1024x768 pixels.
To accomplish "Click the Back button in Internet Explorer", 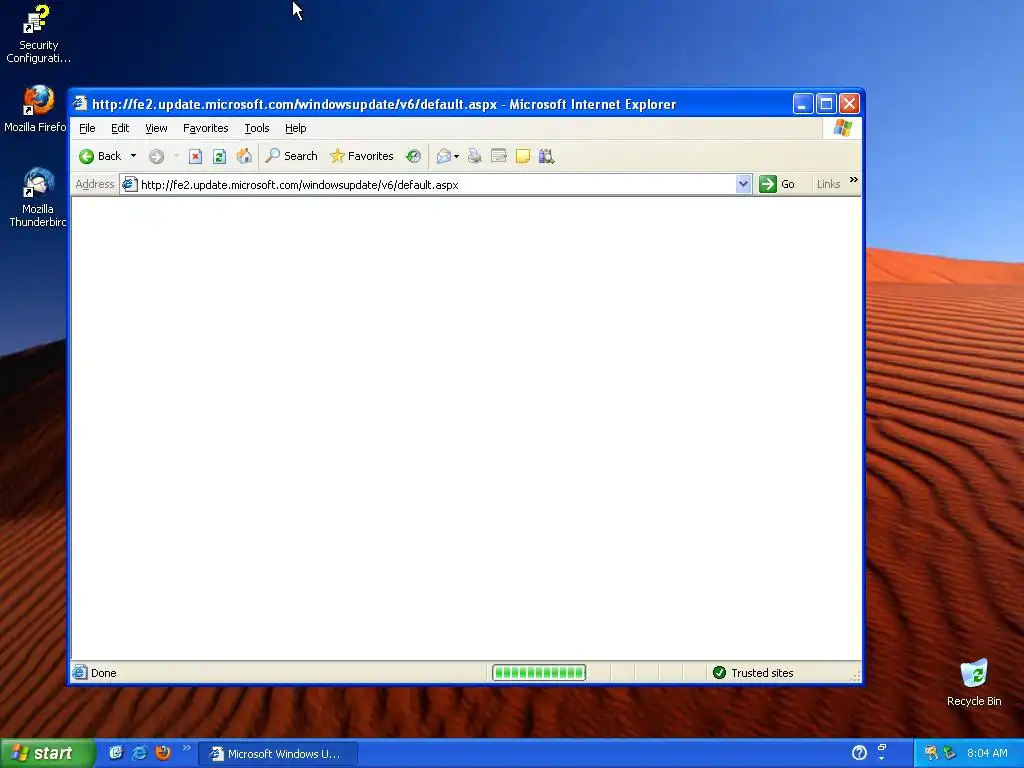I will [x=100, y=156].
